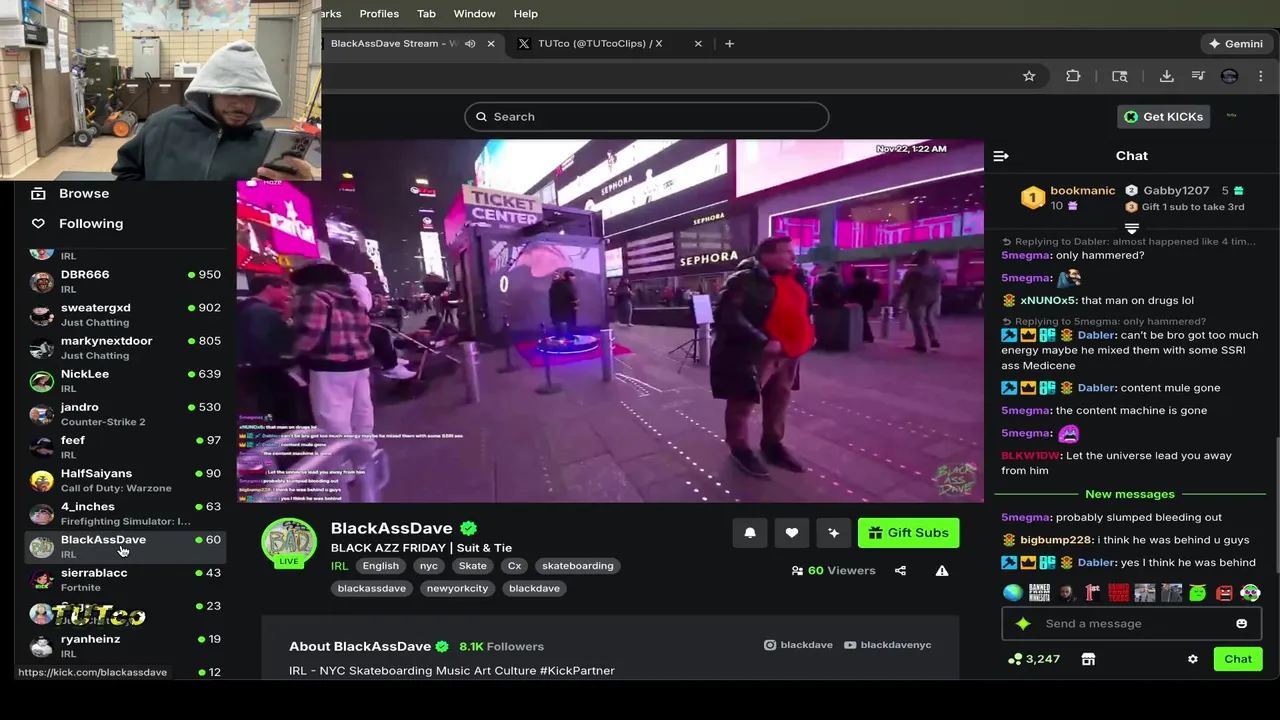
Task: Open NickLee channel in sidebar
Action: point(125,380)
